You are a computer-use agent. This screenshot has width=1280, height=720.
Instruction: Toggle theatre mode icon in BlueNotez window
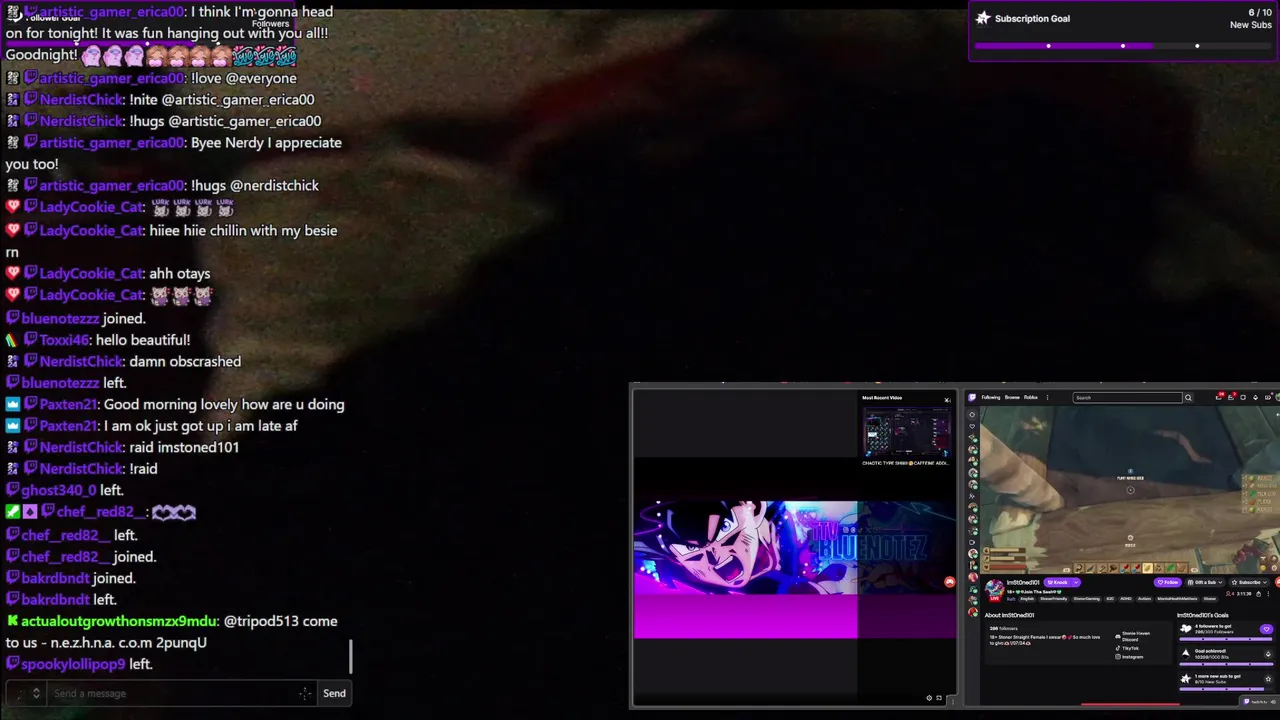pos(939,698)
